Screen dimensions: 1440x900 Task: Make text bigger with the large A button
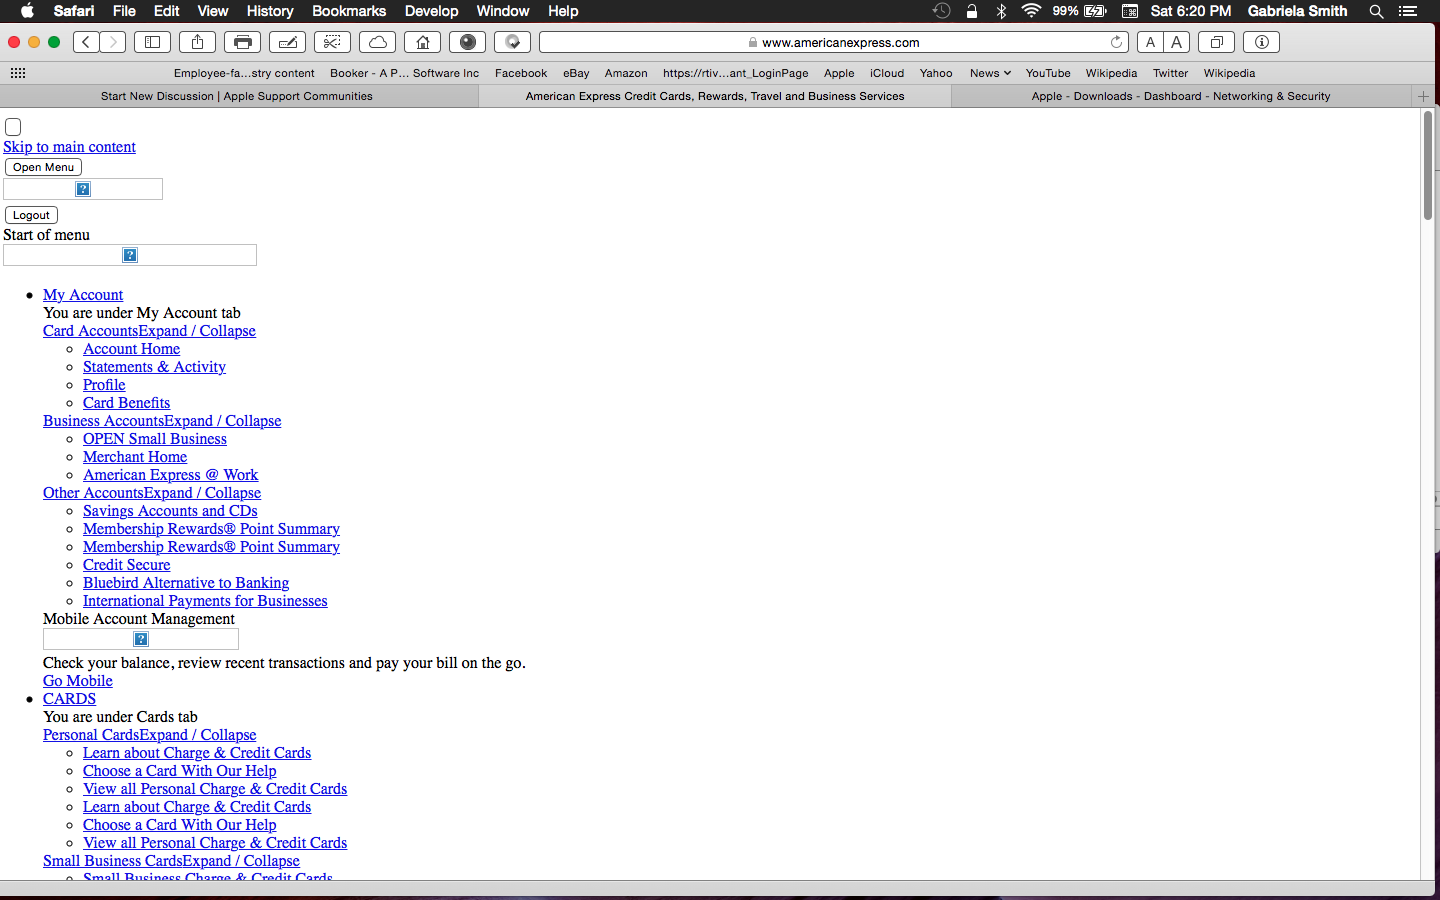[1177, 42]
